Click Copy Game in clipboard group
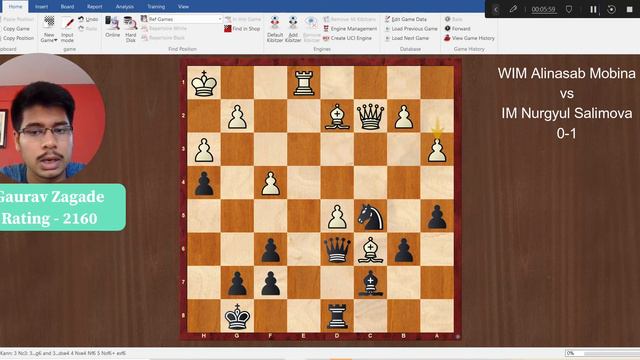This screenshot has width=640, height=360. [x=16, y=29]
